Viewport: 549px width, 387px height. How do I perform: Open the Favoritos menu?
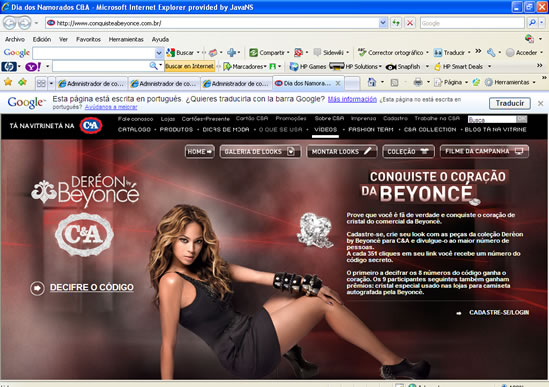pos(88,39)
